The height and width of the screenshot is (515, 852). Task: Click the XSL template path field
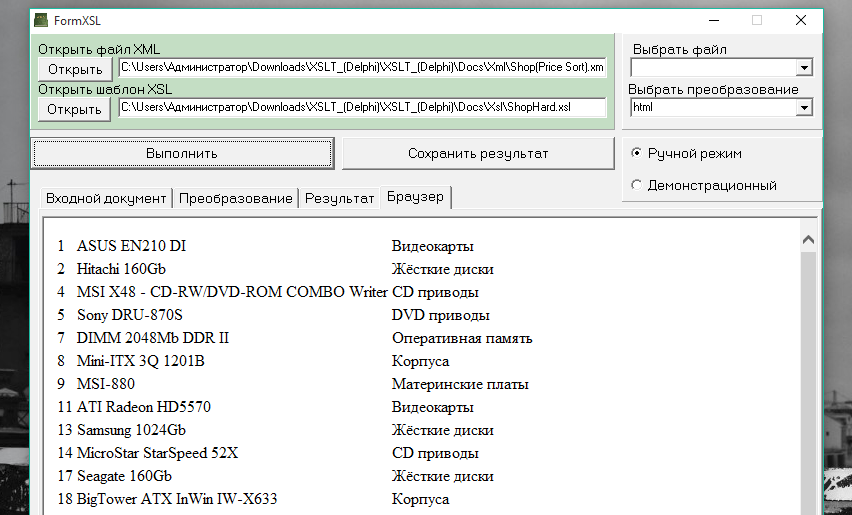point(362,107)
